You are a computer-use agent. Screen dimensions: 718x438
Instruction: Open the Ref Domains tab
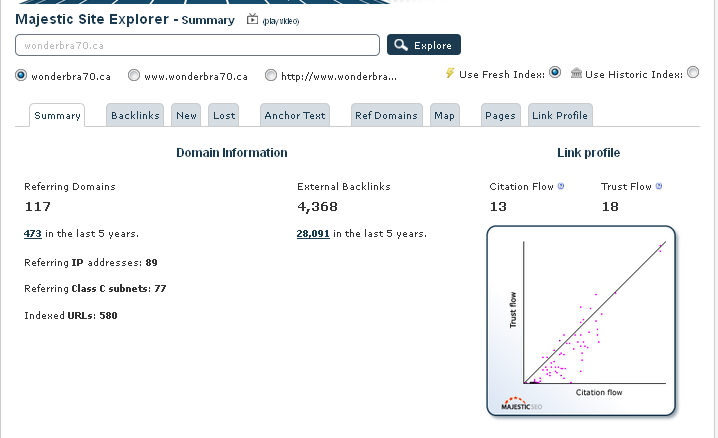[386, 115]
